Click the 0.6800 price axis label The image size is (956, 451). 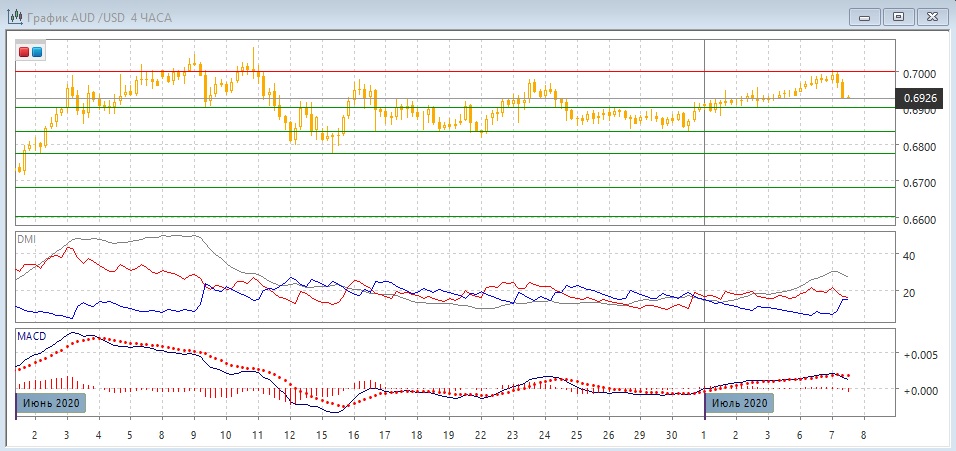point(918,147)
